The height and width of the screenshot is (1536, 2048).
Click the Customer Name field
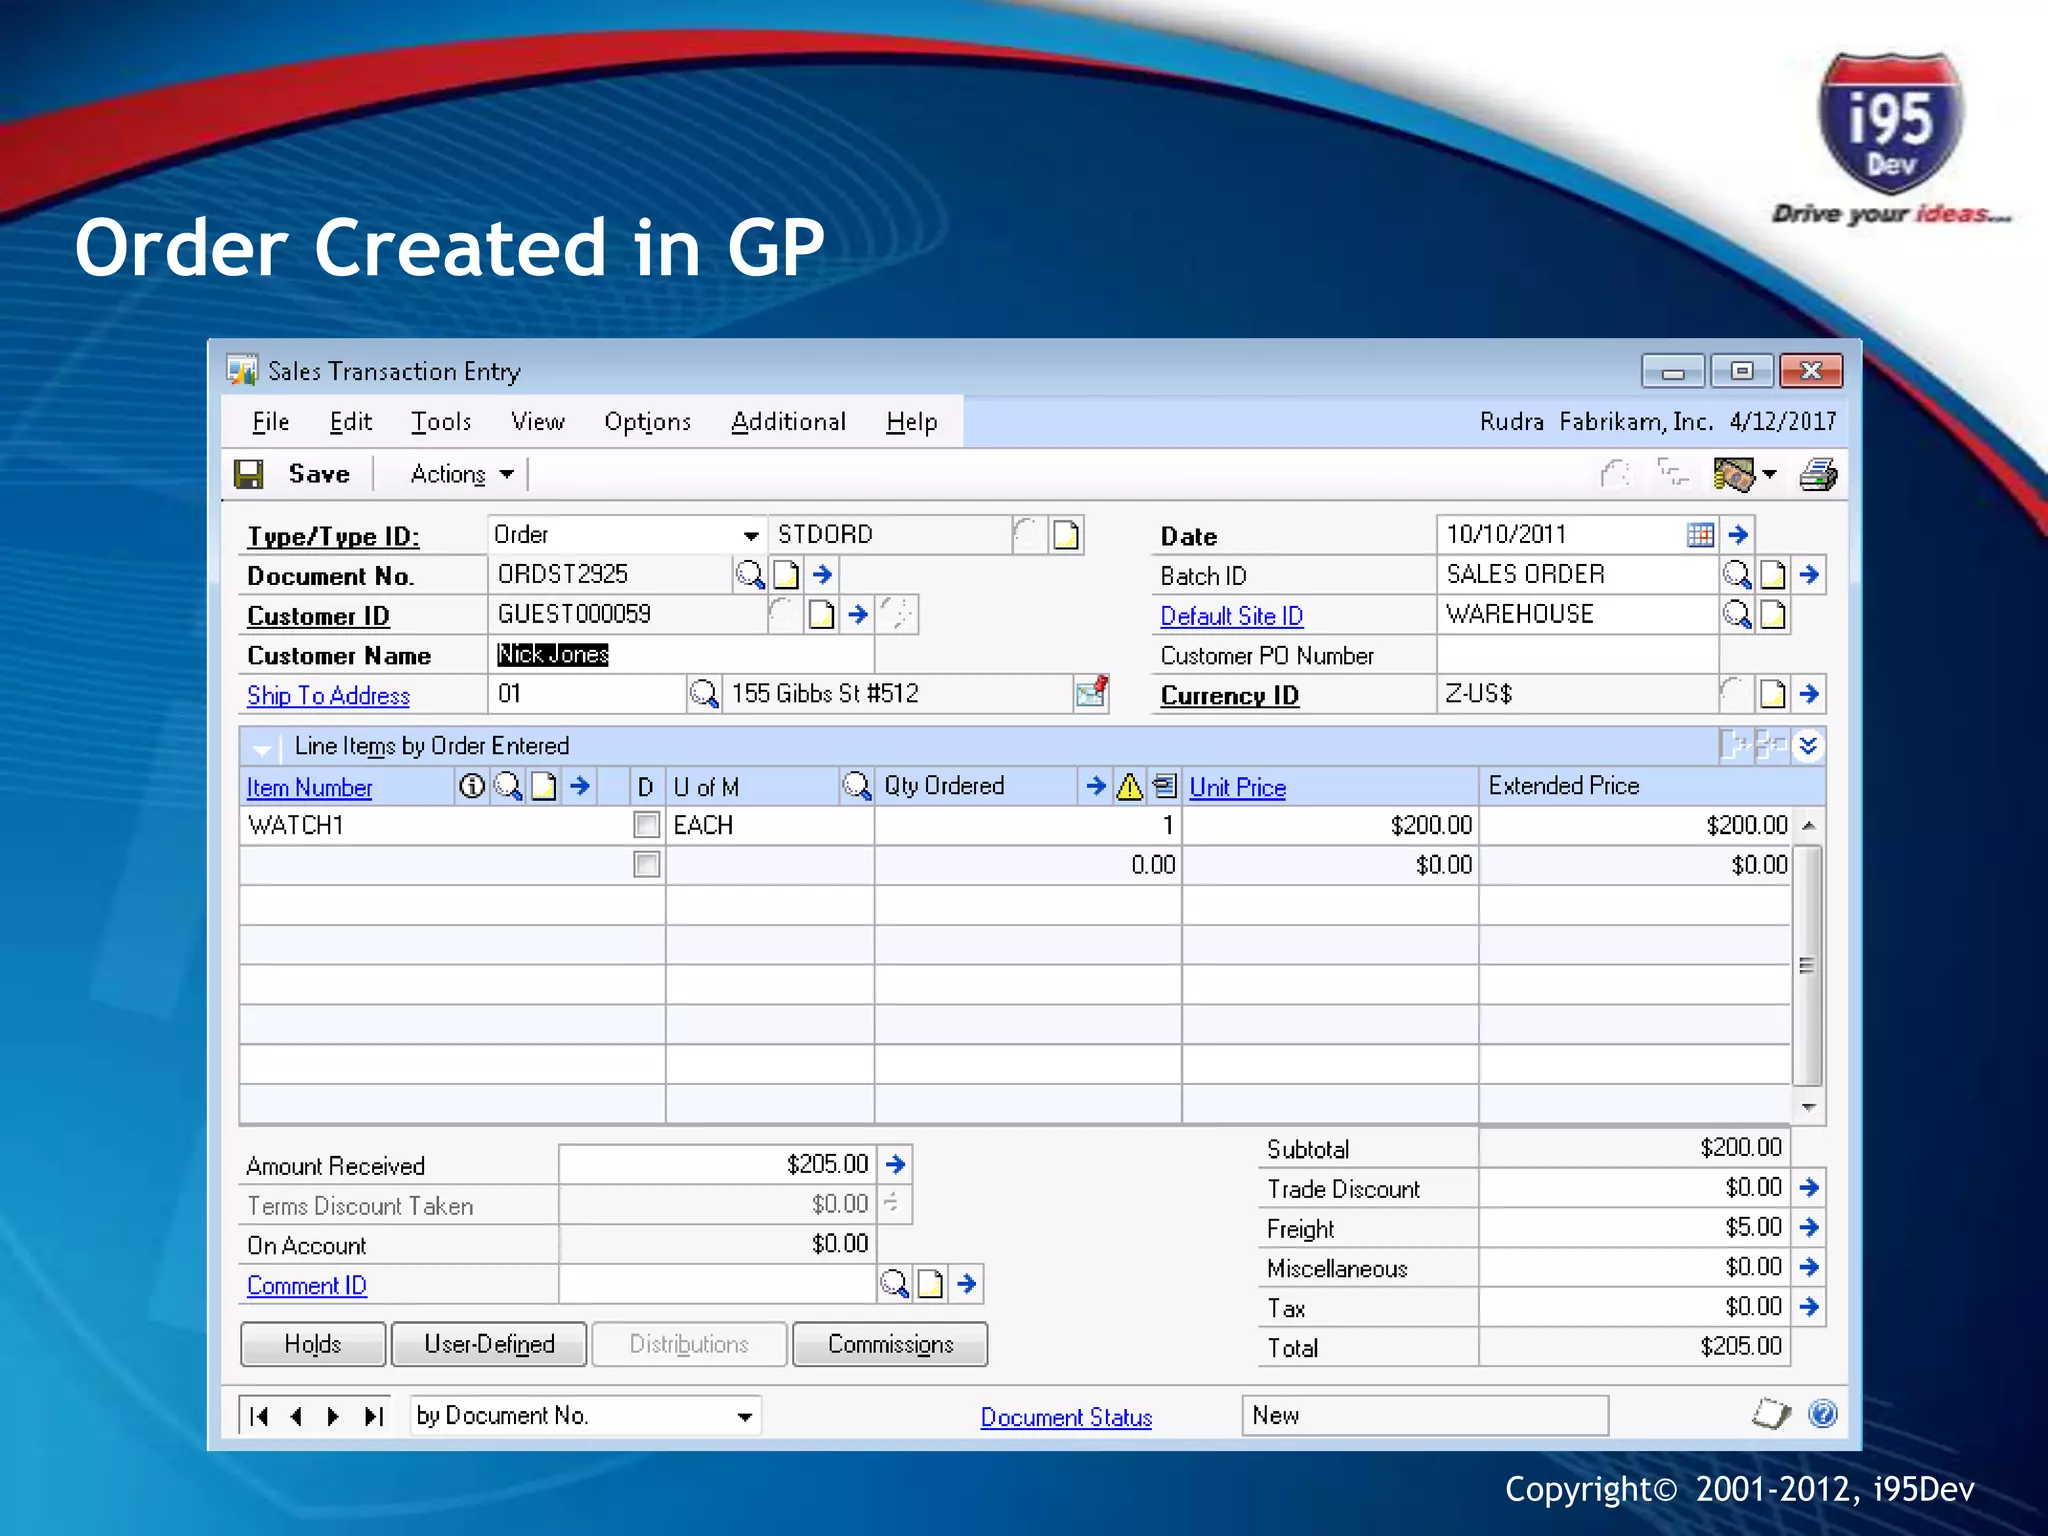[x=681, y=654]
